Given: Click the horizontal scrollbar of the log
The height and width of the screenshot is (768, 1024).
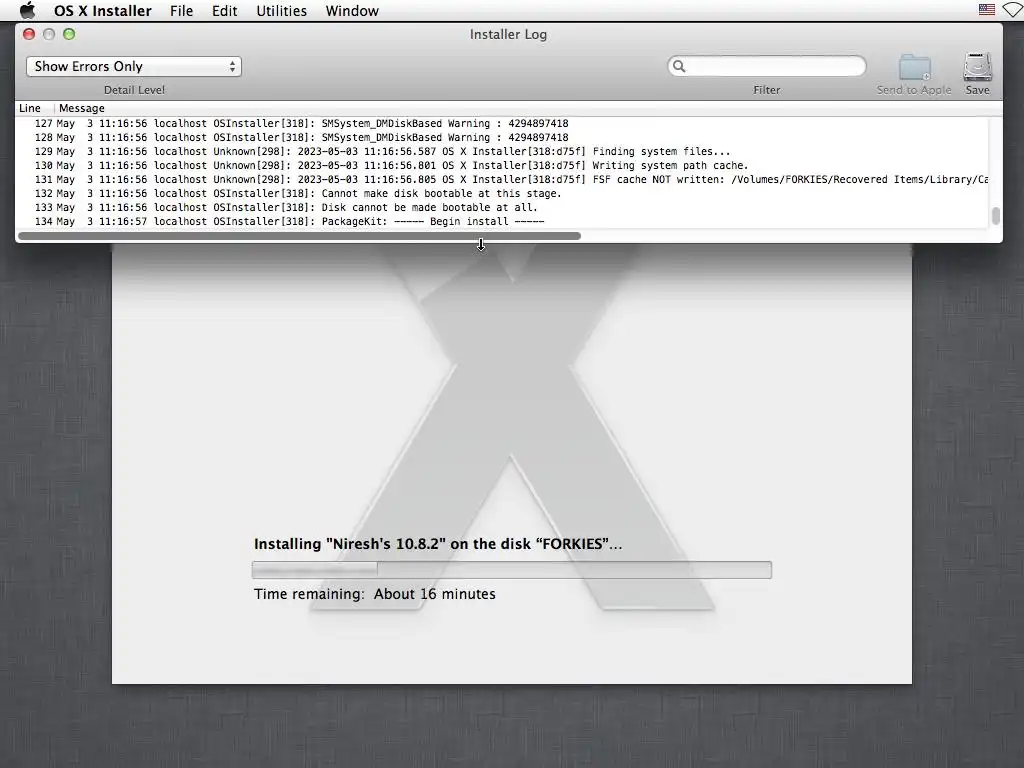Looking at the screenshot, I should coord(299,236).
